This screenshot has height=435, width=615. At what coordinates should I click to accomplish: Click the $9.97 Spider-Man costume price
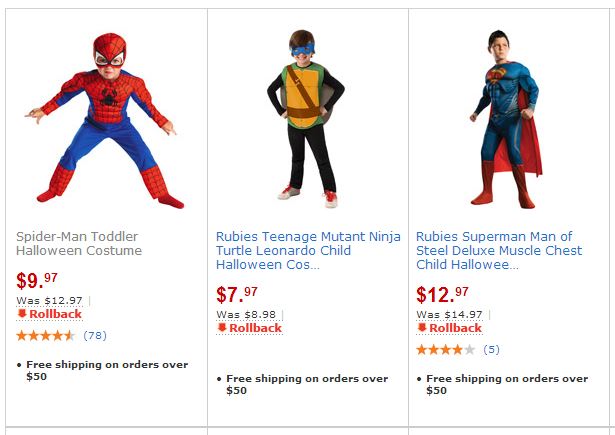(x=38, y=282)
